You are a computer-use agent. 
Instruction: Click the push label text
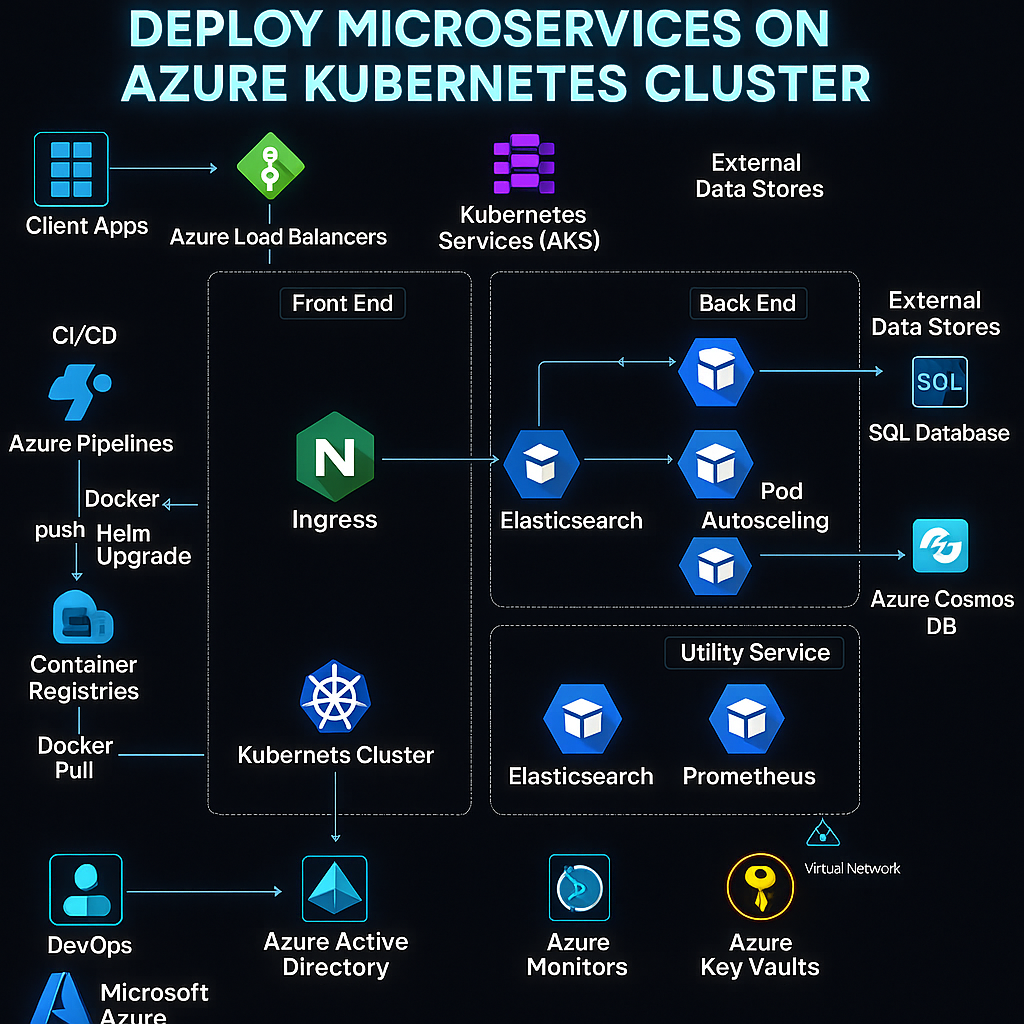(59, 530)
